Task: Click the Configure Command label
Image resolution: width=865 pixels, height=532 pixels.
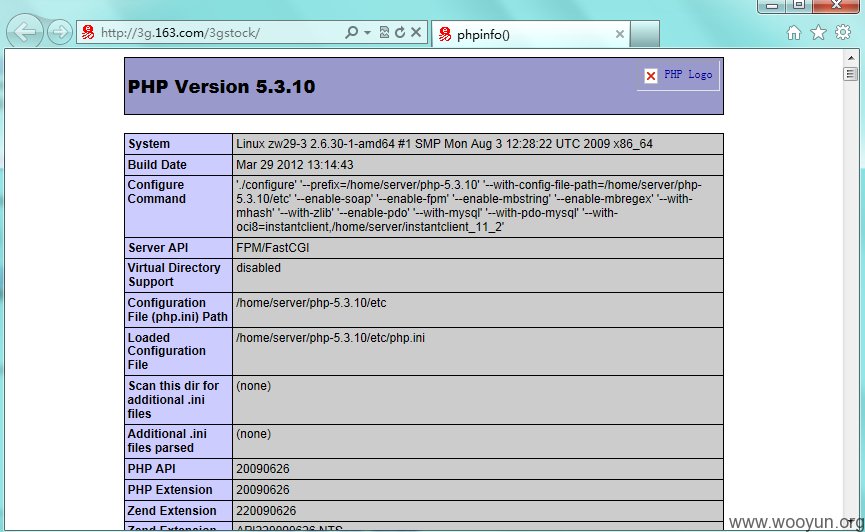Action: [x=157, y=191]
